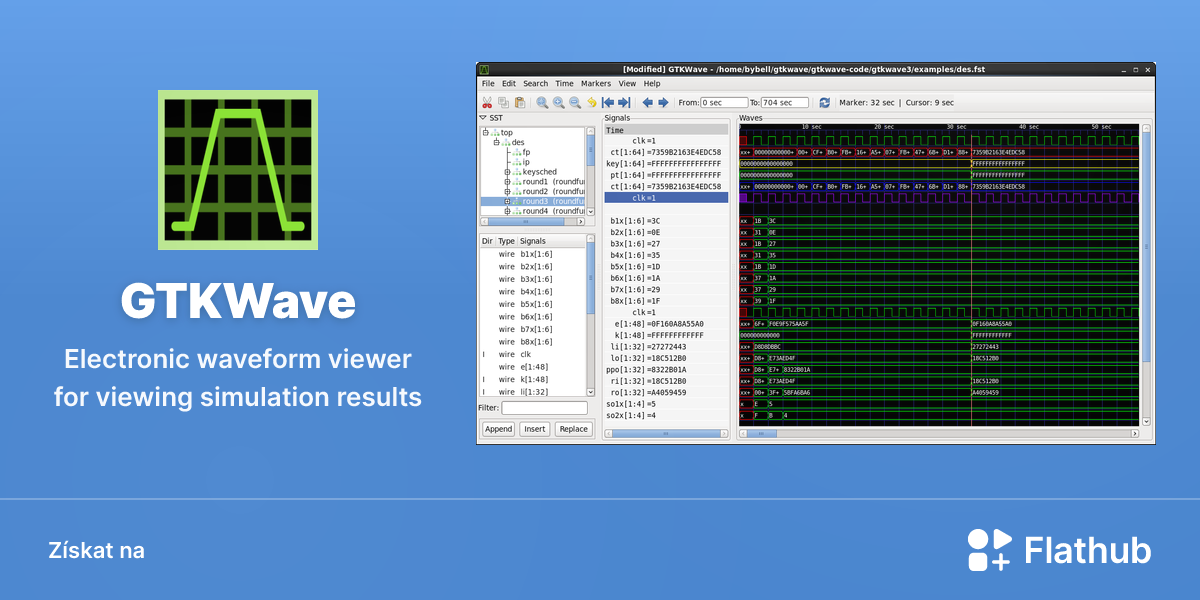Image resolution: width=1200 pixels, height=600 pixels.
Task: Click the Waves pane horizontal scrollbar
Action: [x=937, y=434]
